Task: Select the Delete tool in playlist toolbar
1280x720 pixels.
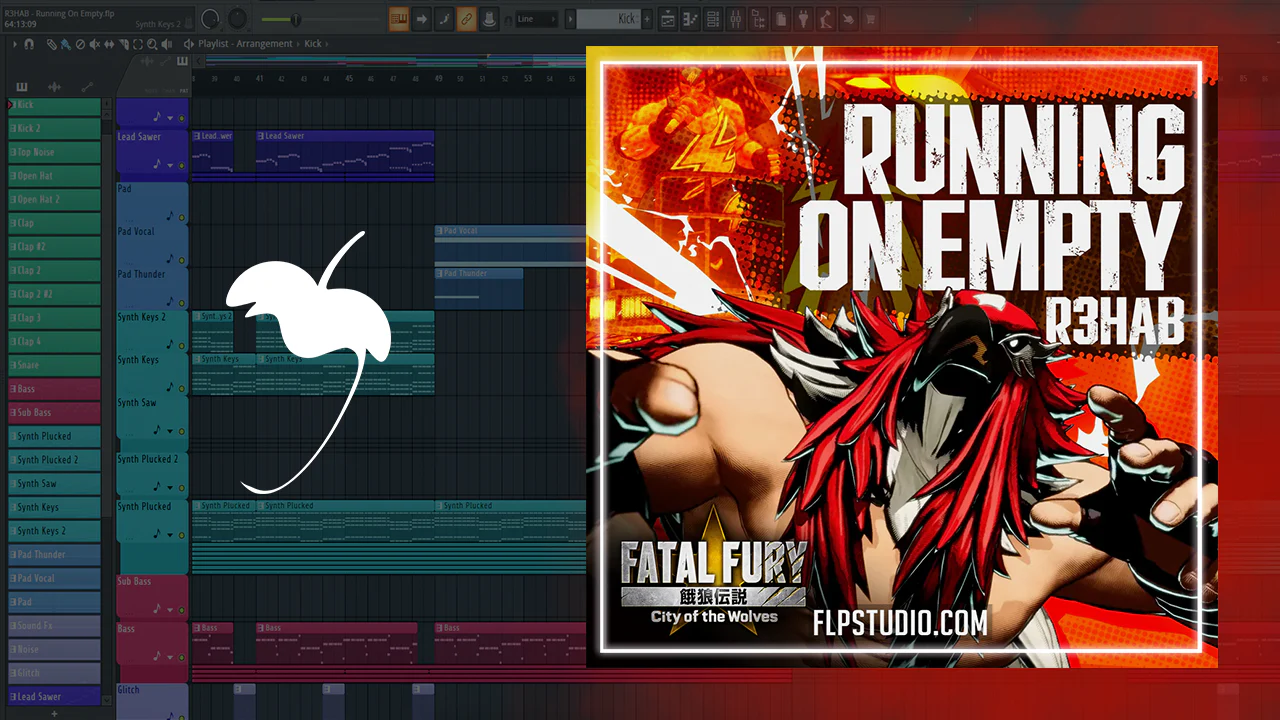Action: point(80,44)
